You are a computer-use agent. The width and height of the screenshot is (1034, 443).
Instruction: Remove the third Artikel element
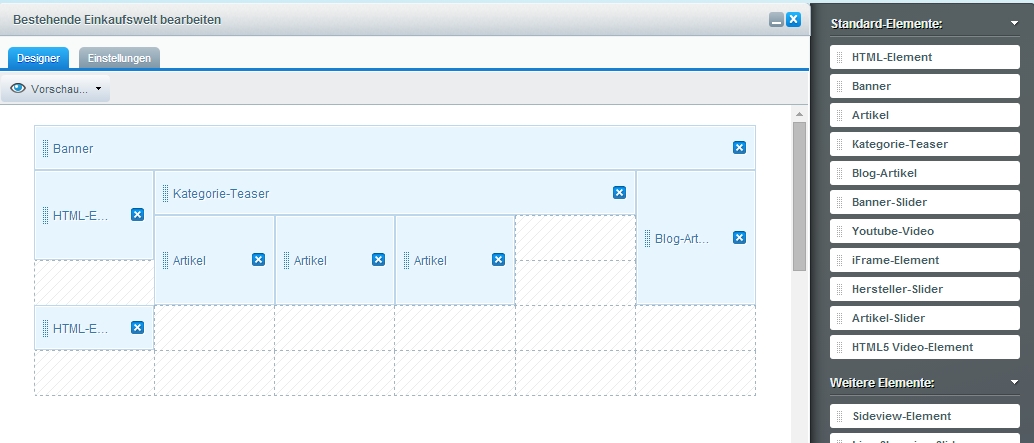(498, 260)
